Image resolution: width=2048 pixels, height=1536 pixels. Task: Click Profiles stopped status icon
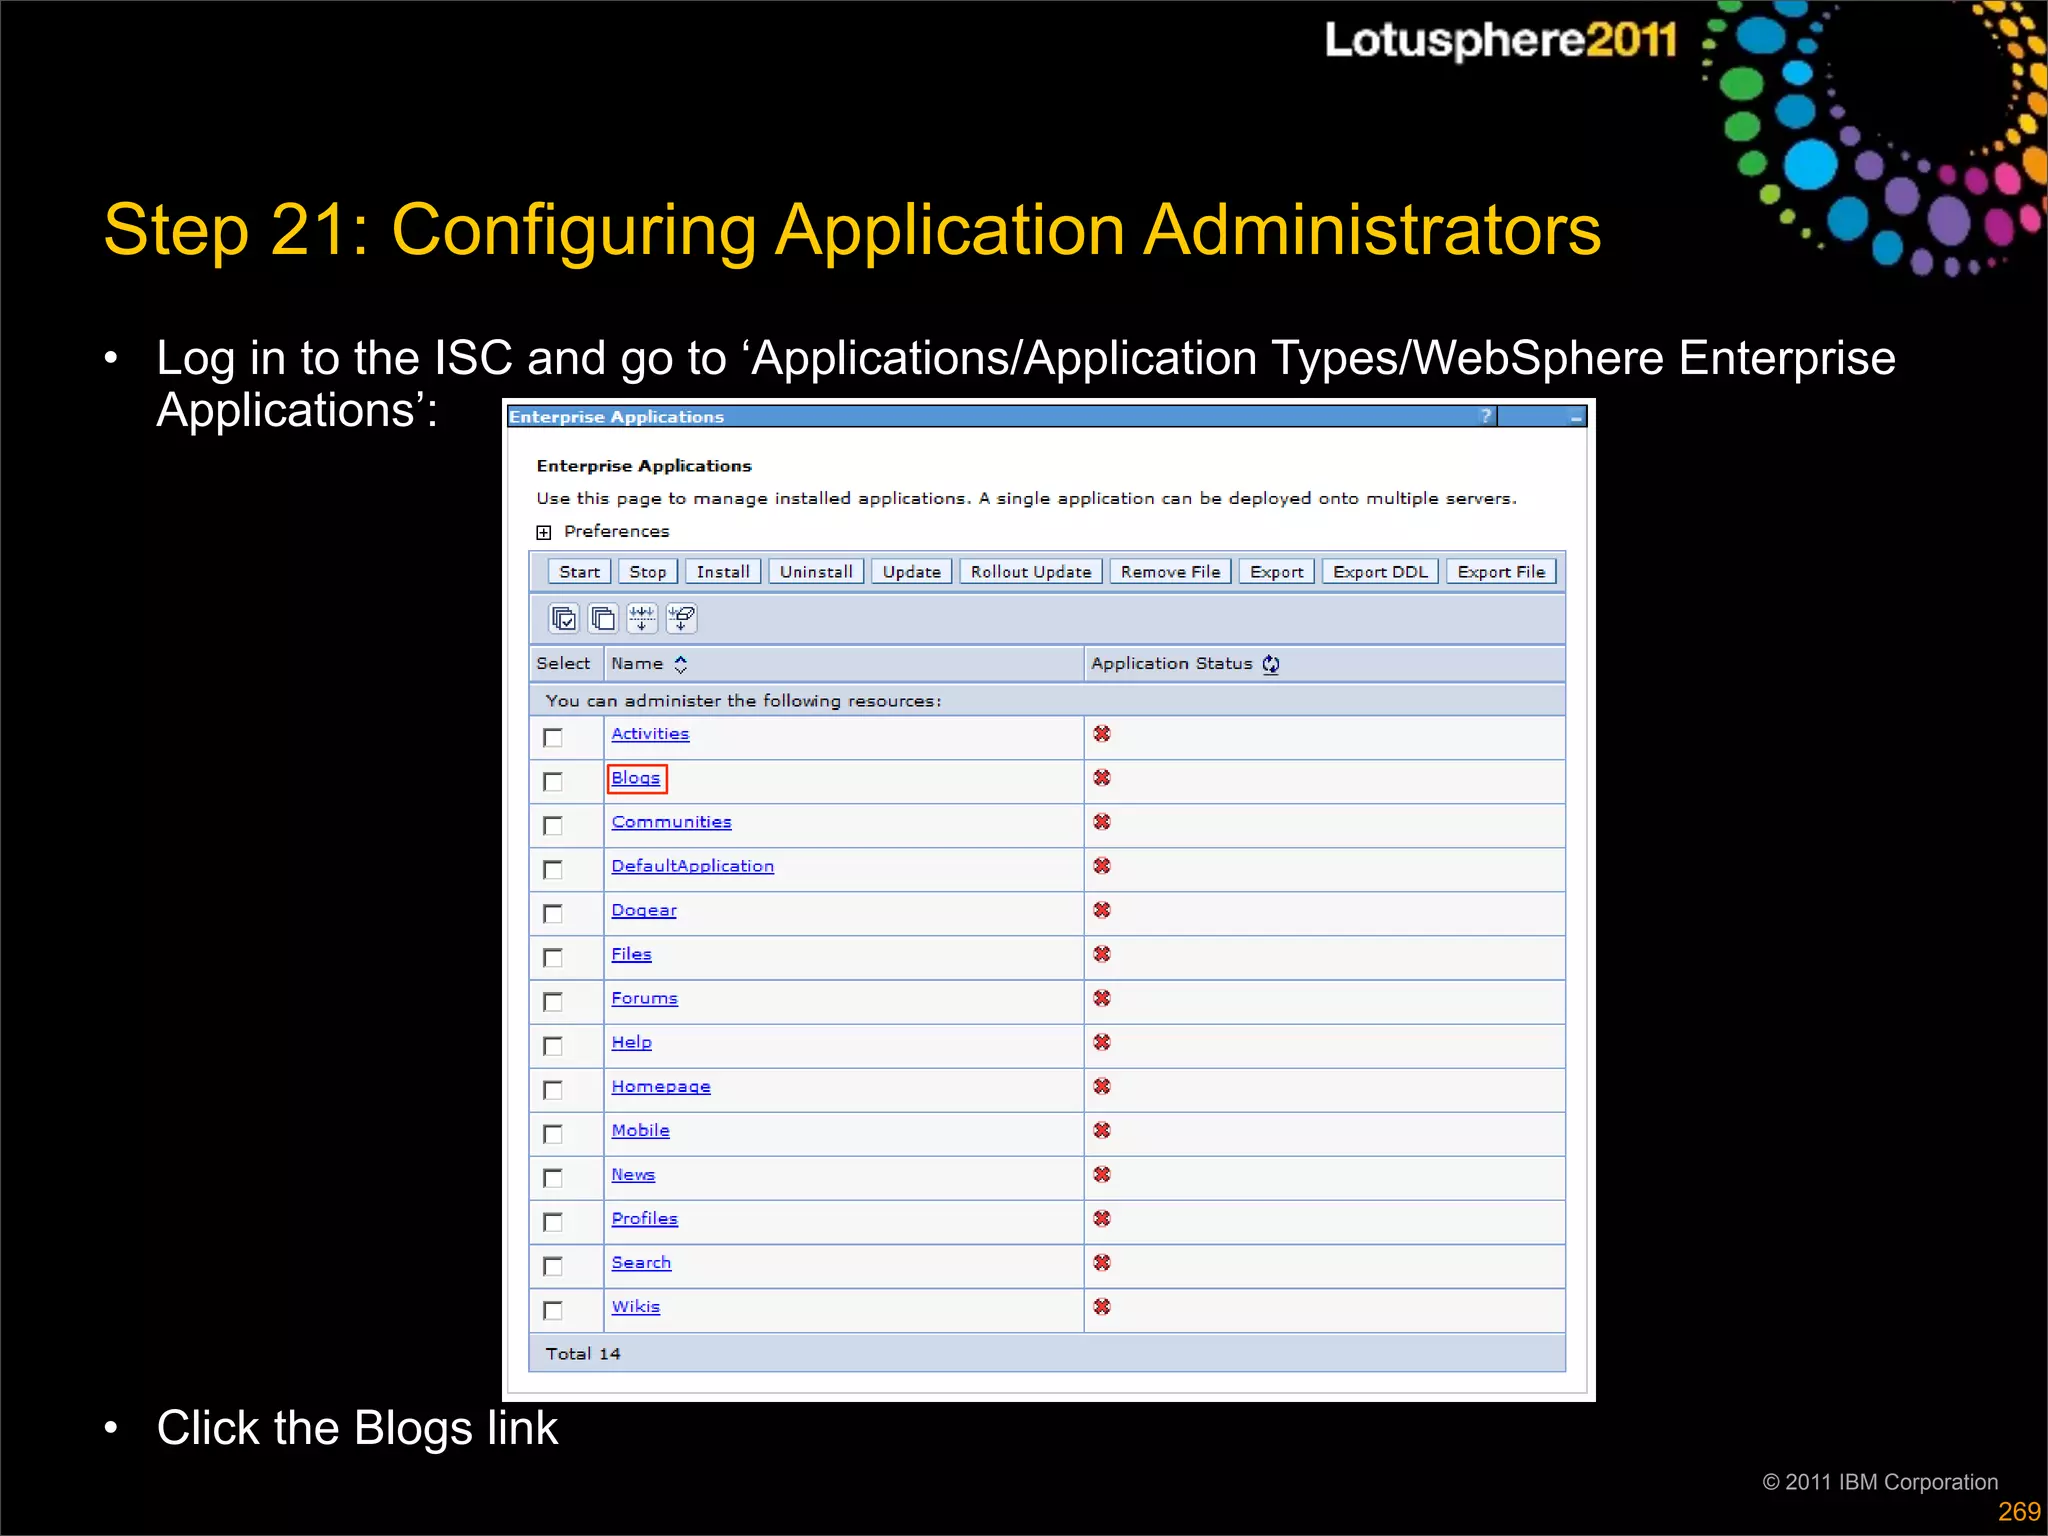pyautogui.click(x=1102, y=1218)
